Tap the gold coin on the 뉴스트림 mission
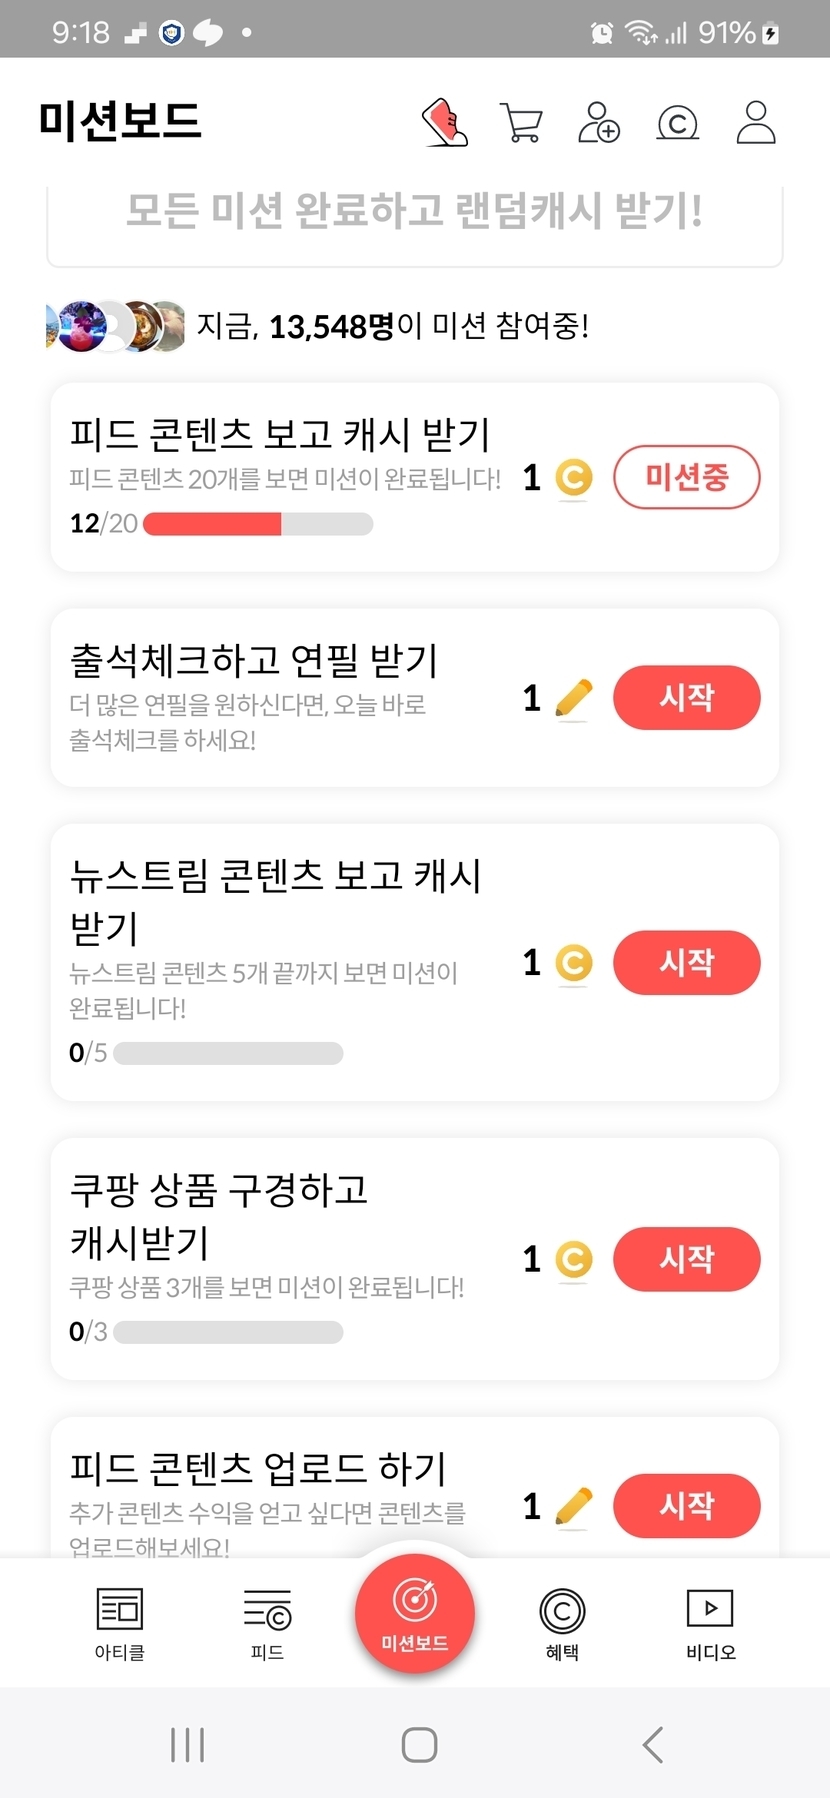This screenshot has height=1798, width=830. 573,963
